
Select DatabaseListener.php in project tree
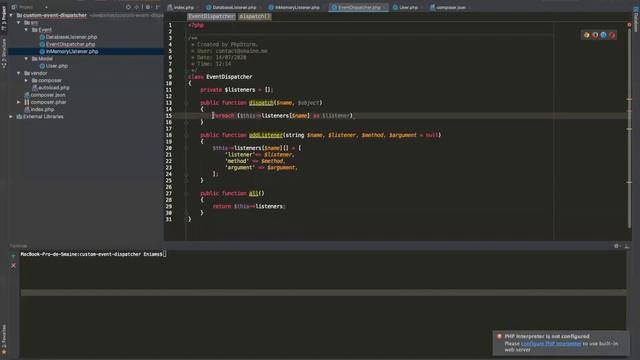pos(71,37)
